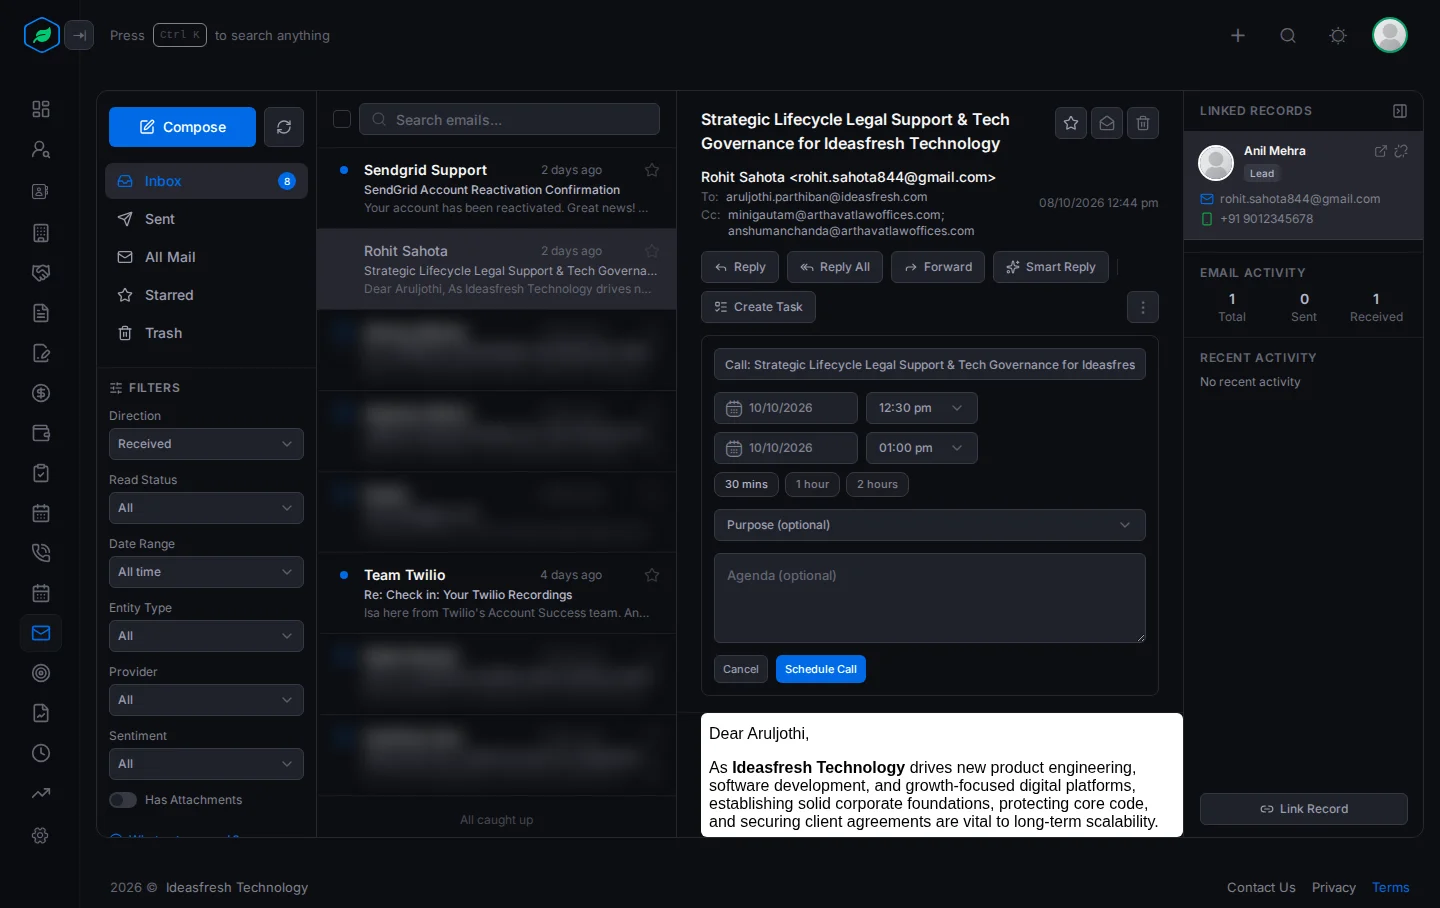Toggle the Has Attachments switch
Viewport: 1440px width, 908px height.
(x=123, y=800)
